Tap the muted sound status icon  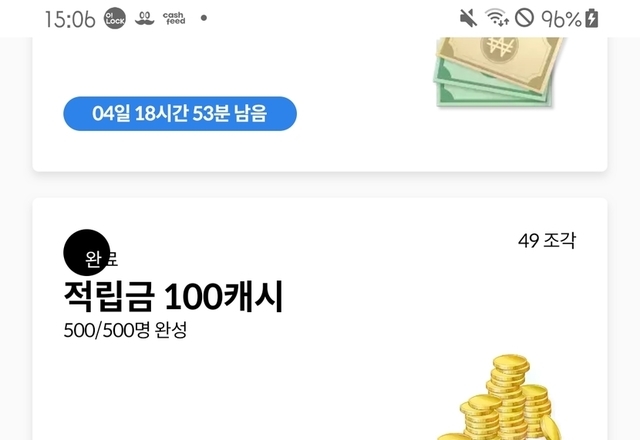tap(468, 18)
